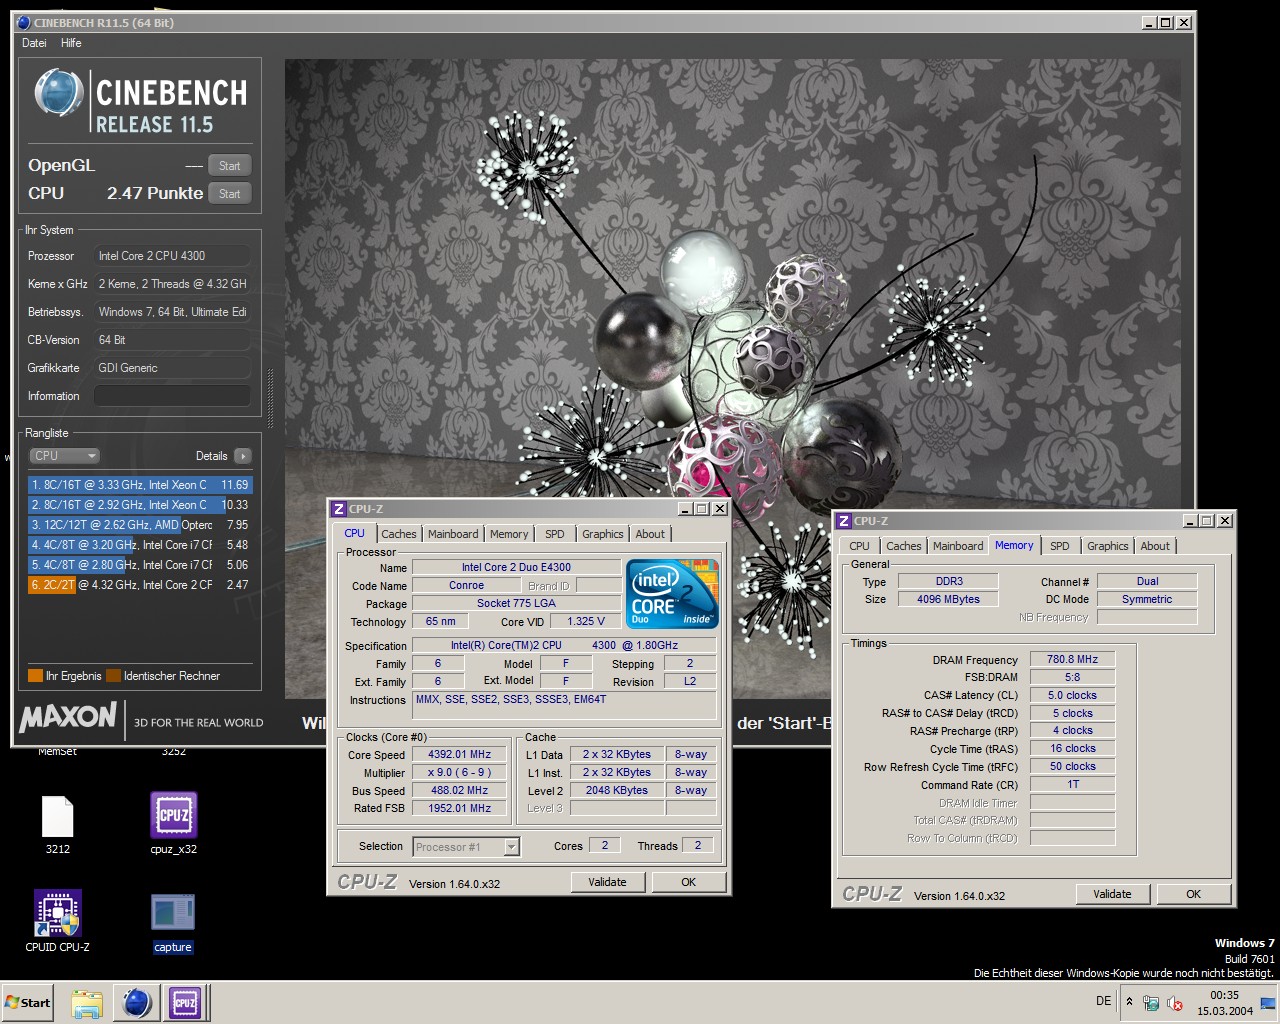Open the CPU ranking dropdown

(64, 456)
